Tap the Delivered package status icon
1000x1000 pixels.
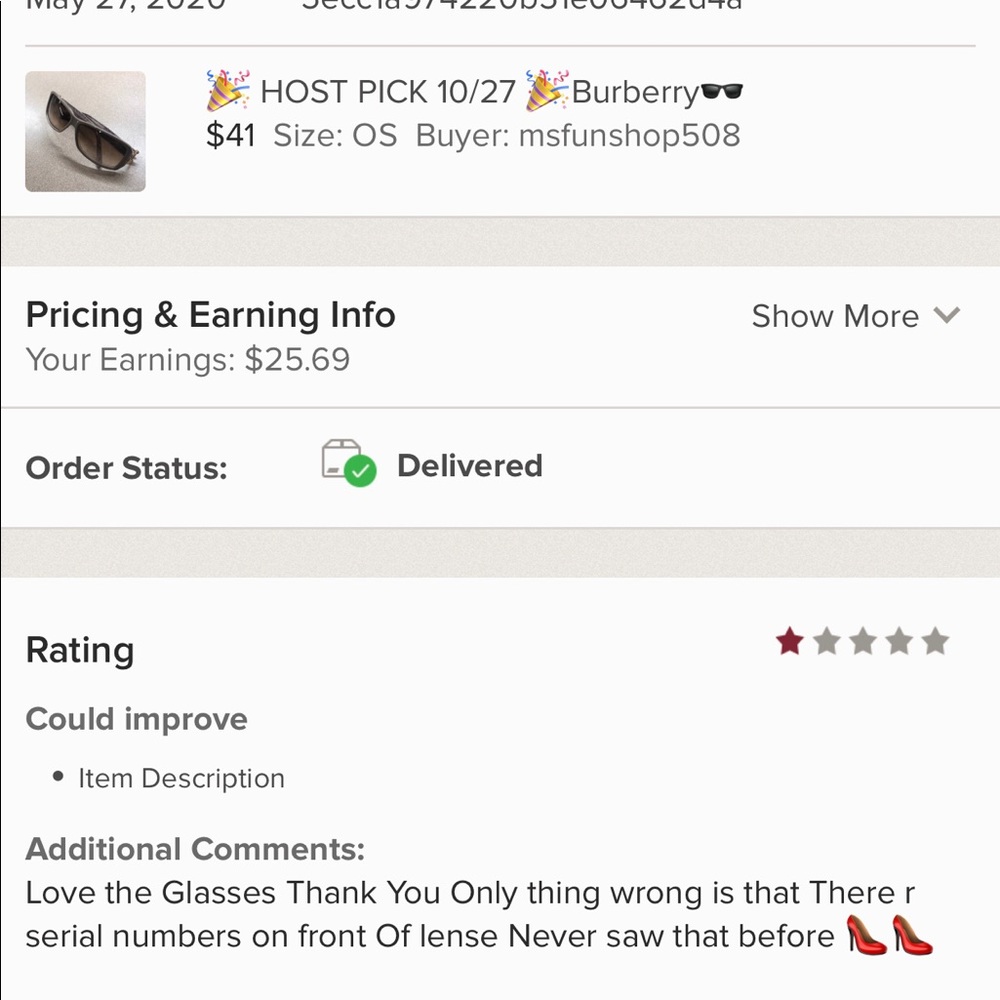[x=348, y=463]
